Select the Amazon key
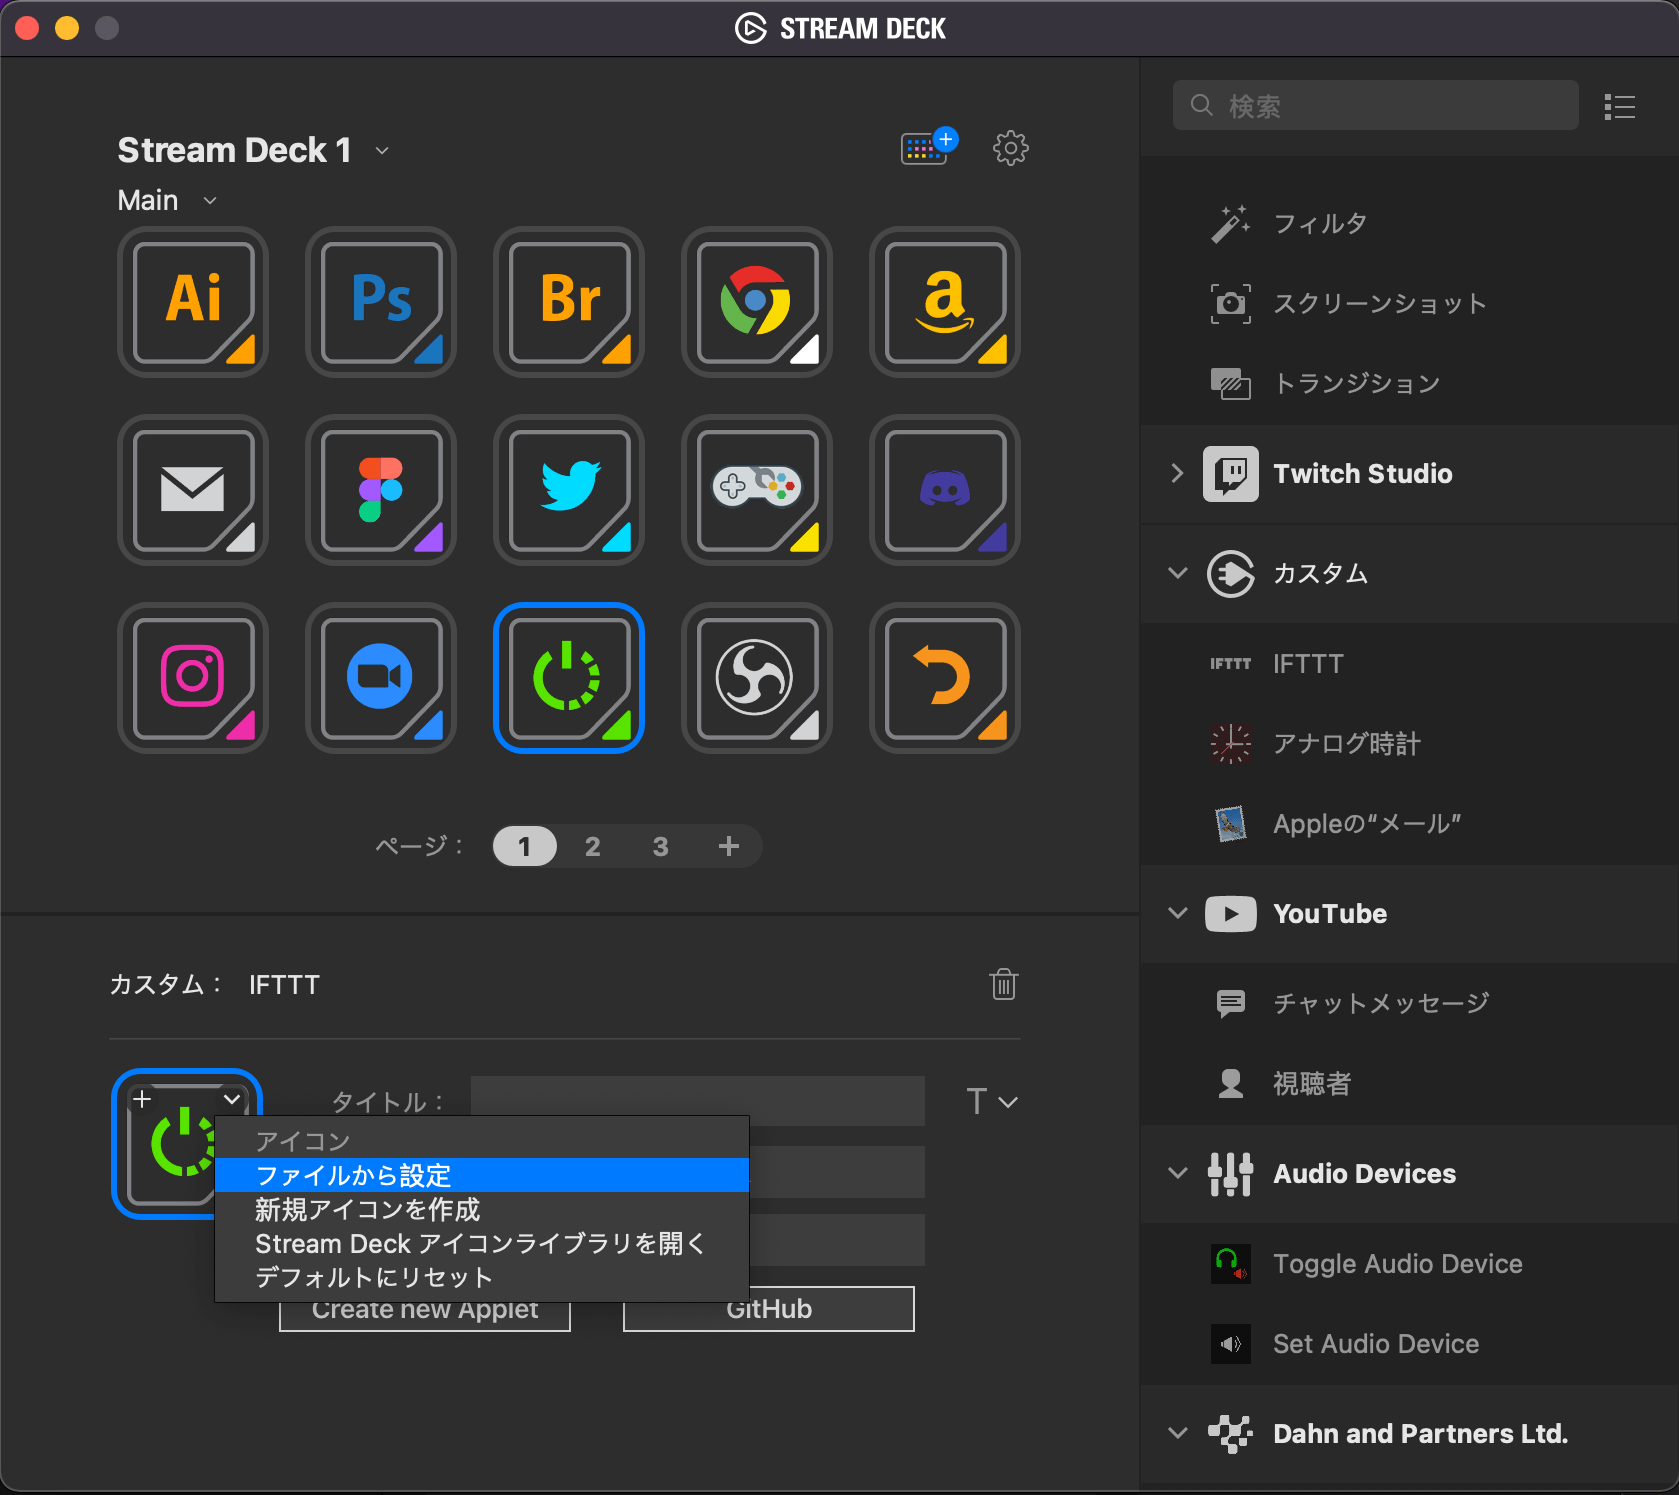The width and height of the screenshot is (1679, 1495). pyautogui.click(x=945, y=302)
